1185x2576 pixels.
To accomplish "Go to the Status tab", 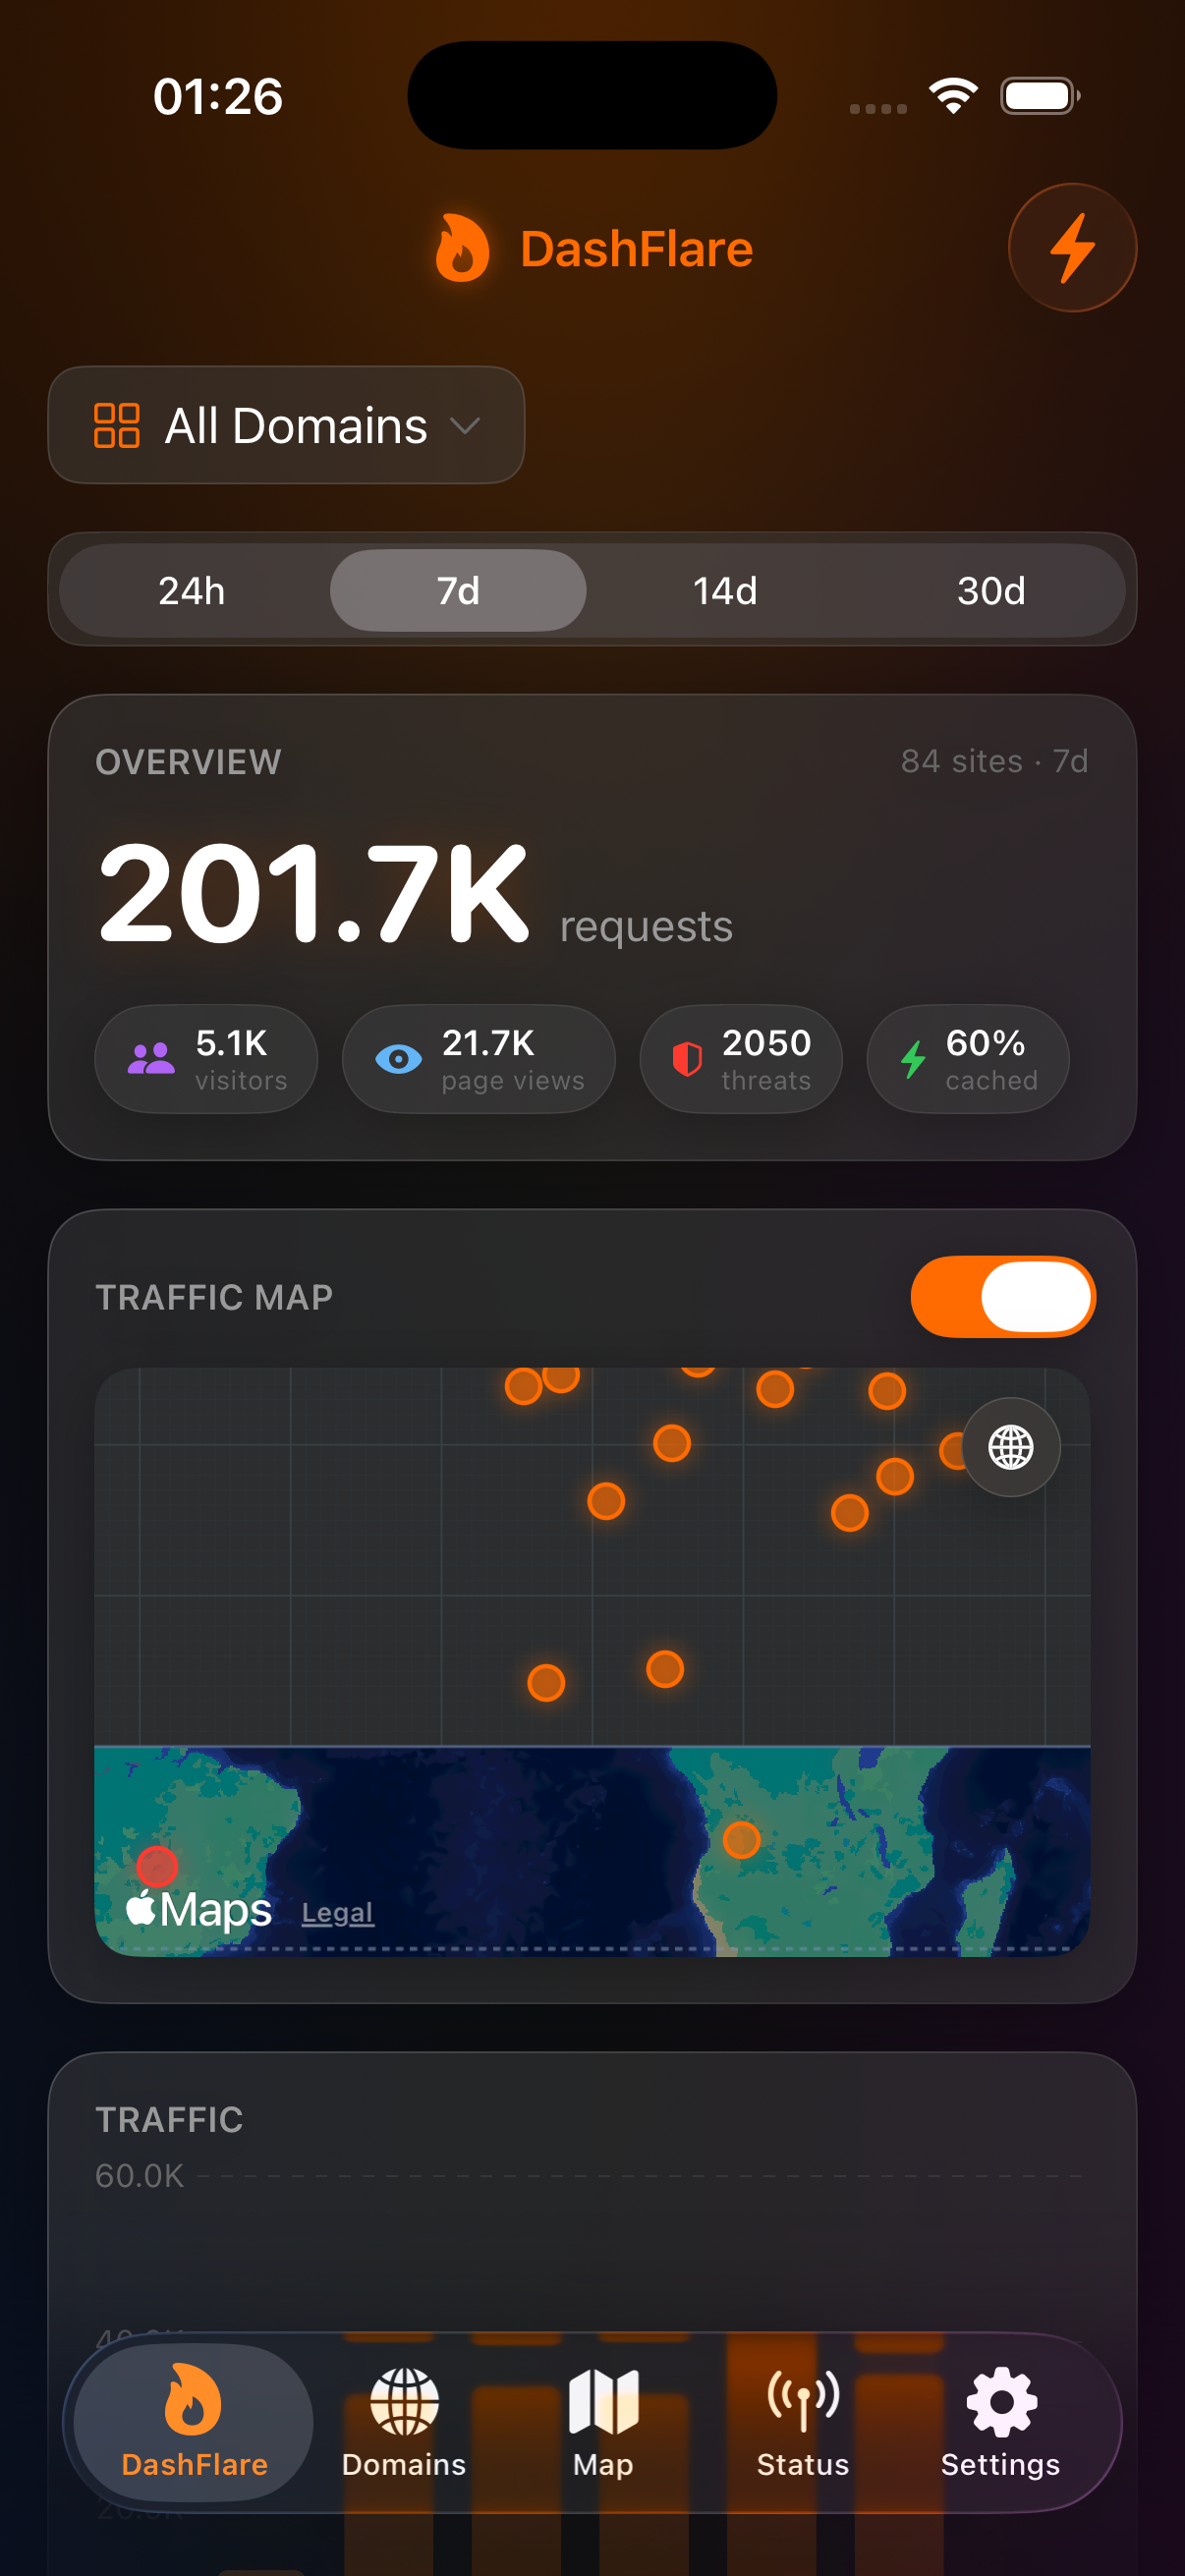I will (x=803, y=2422).
